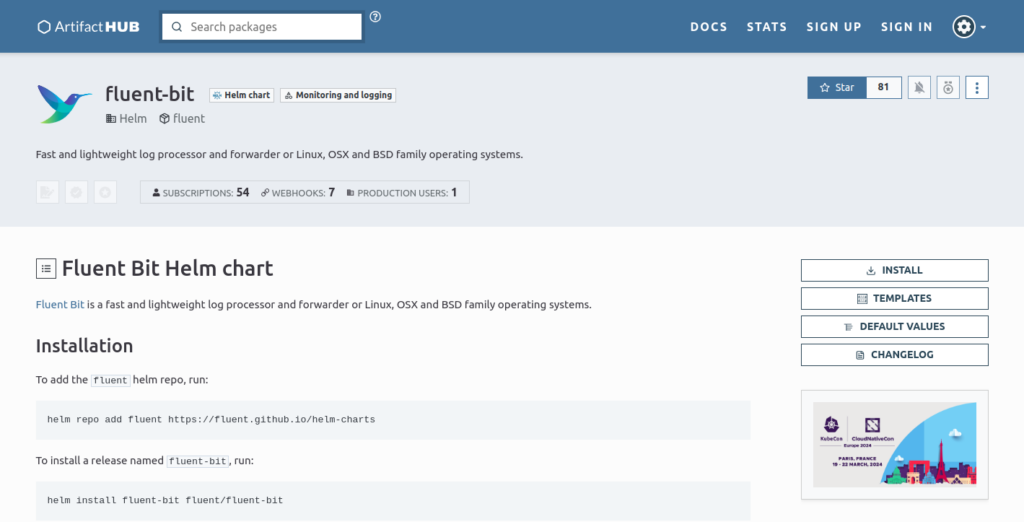Click the KubeCon CloudNativeCon banner
The image size is (1024, 522).
click(894, 444)
